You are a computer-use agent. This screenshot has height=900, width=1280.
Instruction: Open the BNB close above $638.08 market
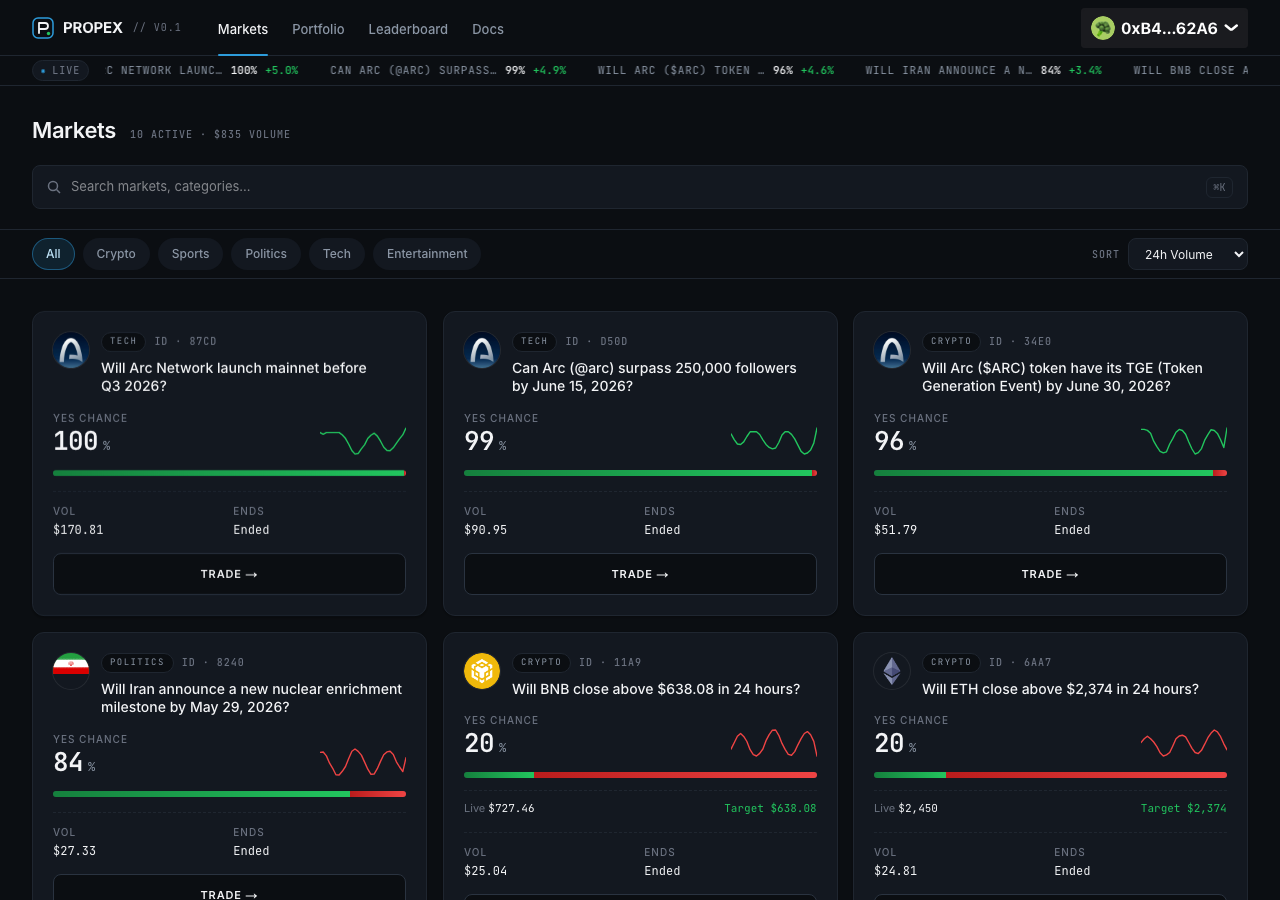(x=656, y=689)
